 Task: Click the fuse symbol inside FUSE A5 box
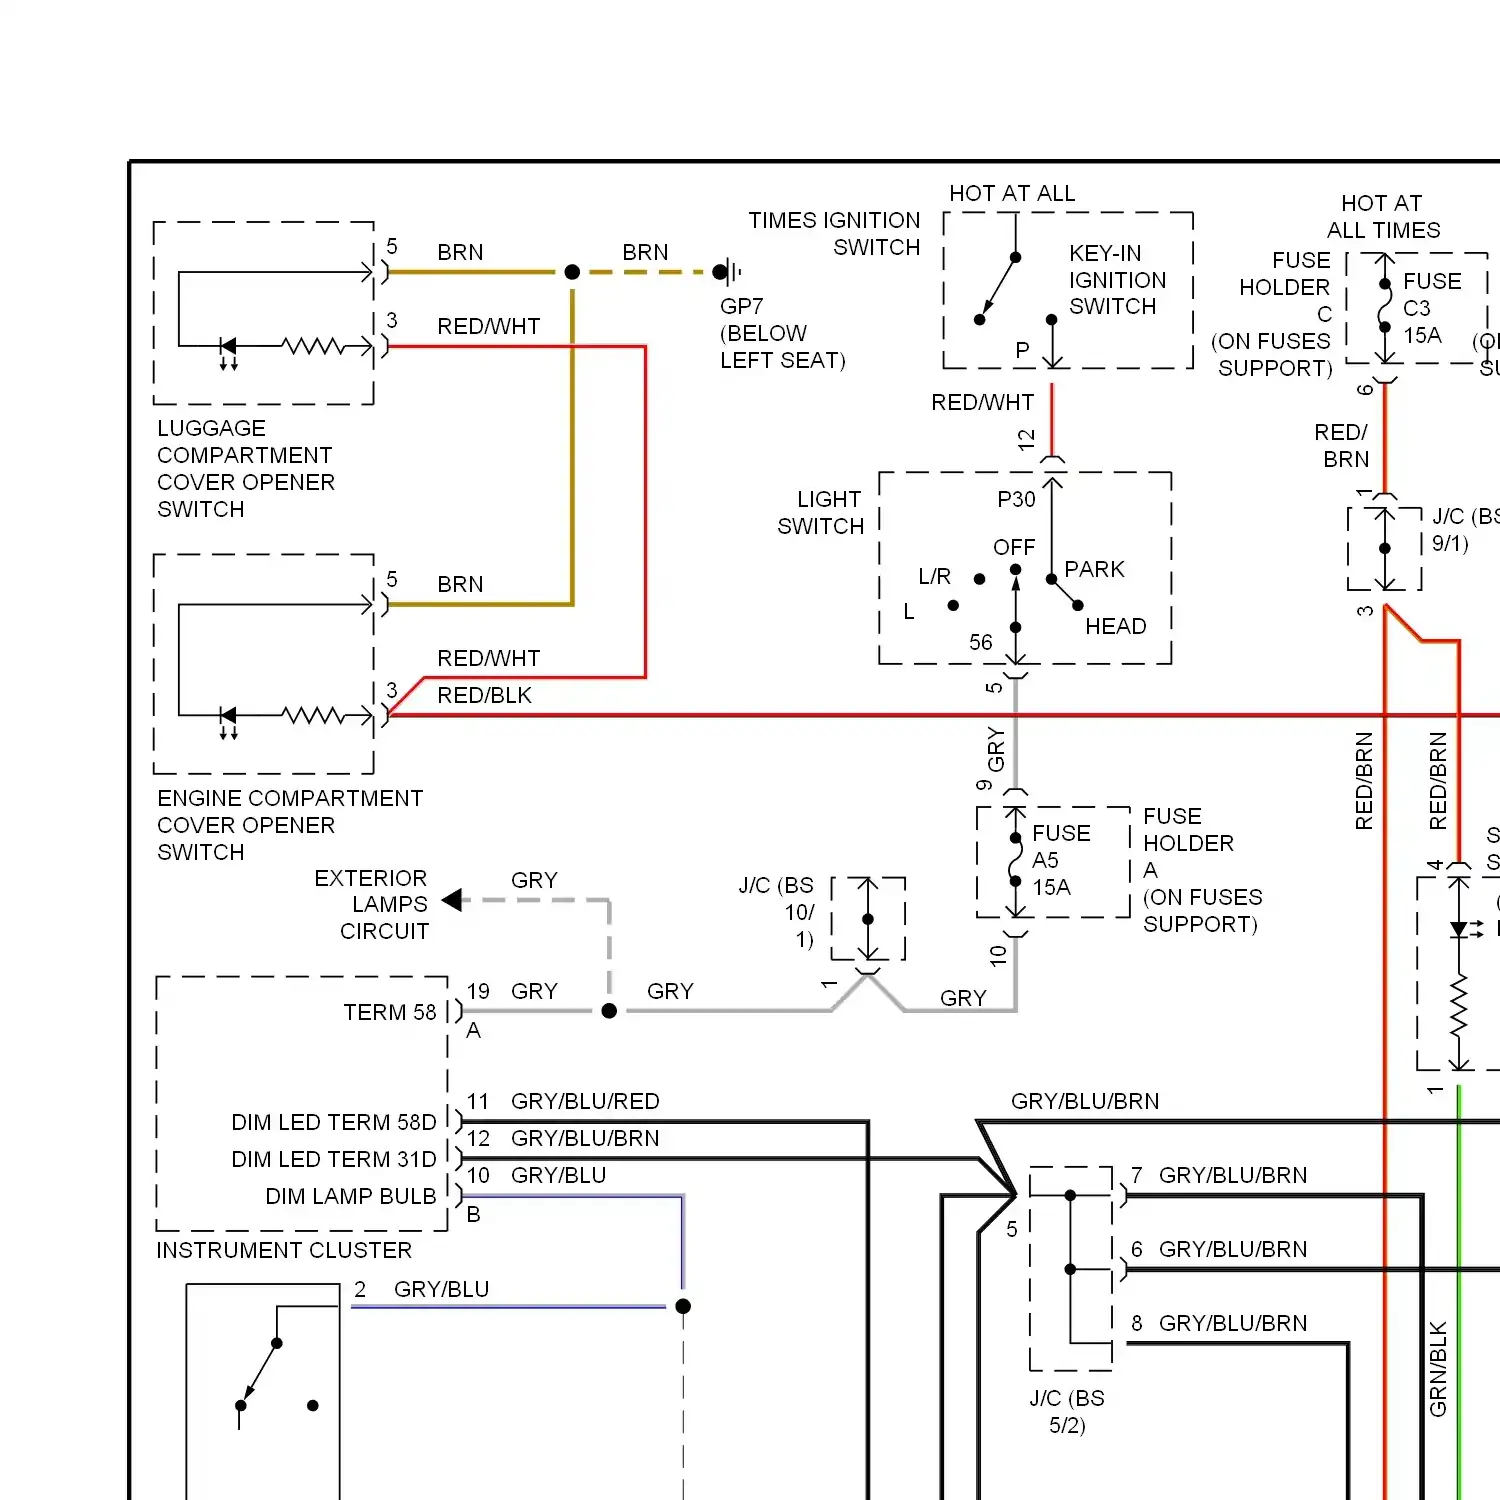tap(1015, 860)
